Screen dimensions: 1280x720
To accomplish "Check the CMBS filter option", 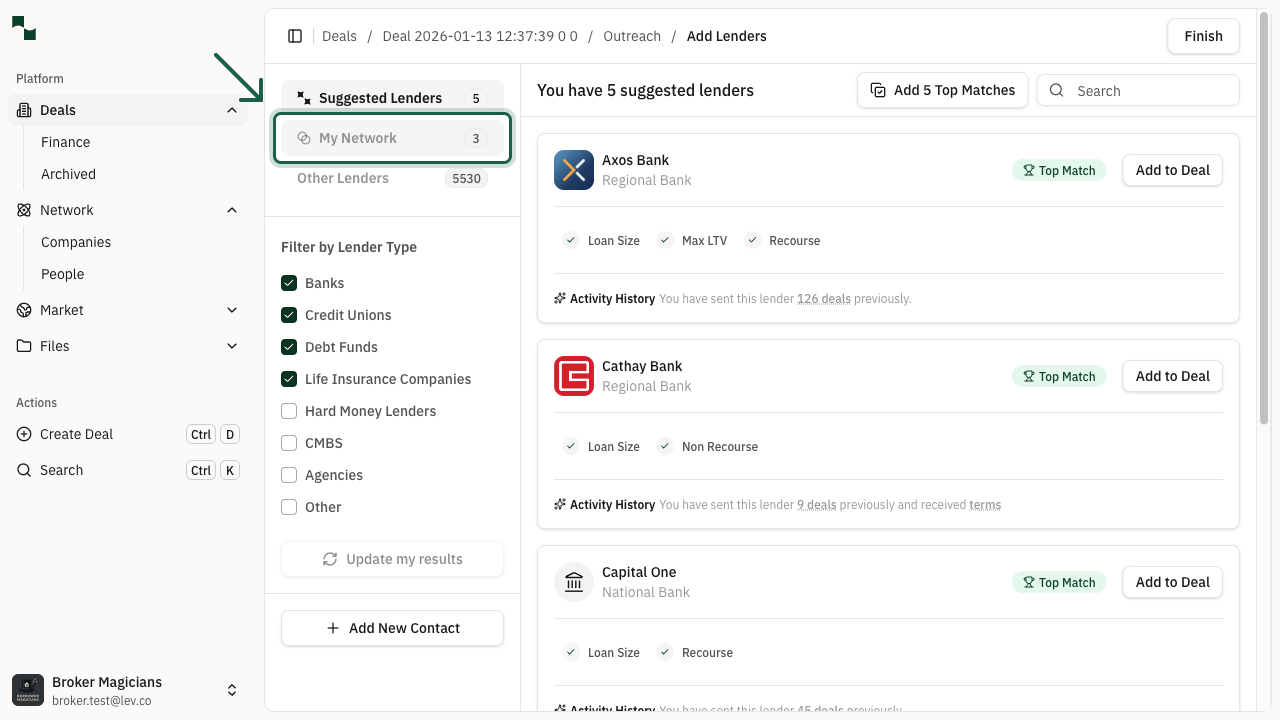I will pos(289,443).
